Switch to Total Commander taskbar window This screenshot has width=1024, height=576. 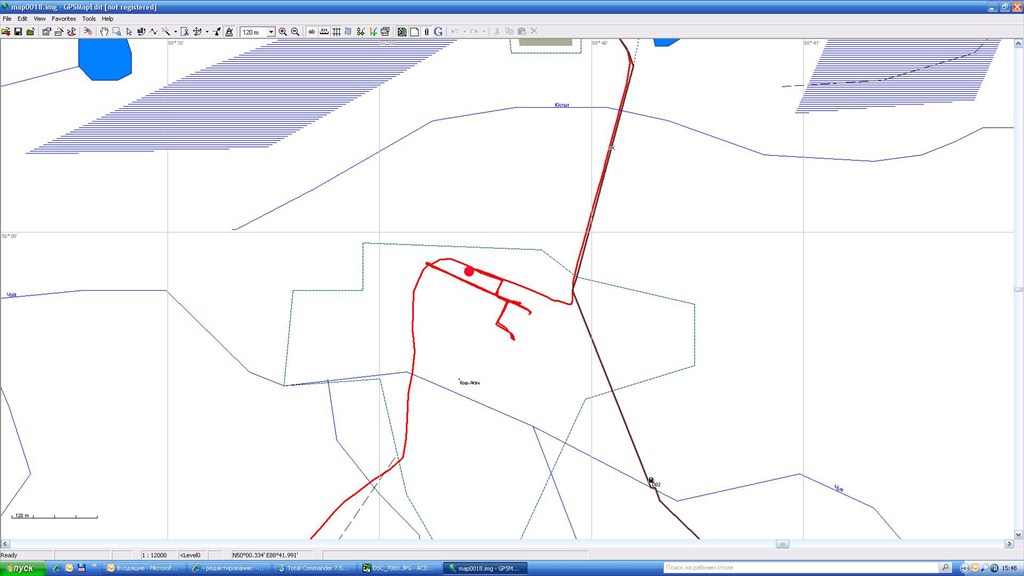[316, 568]
